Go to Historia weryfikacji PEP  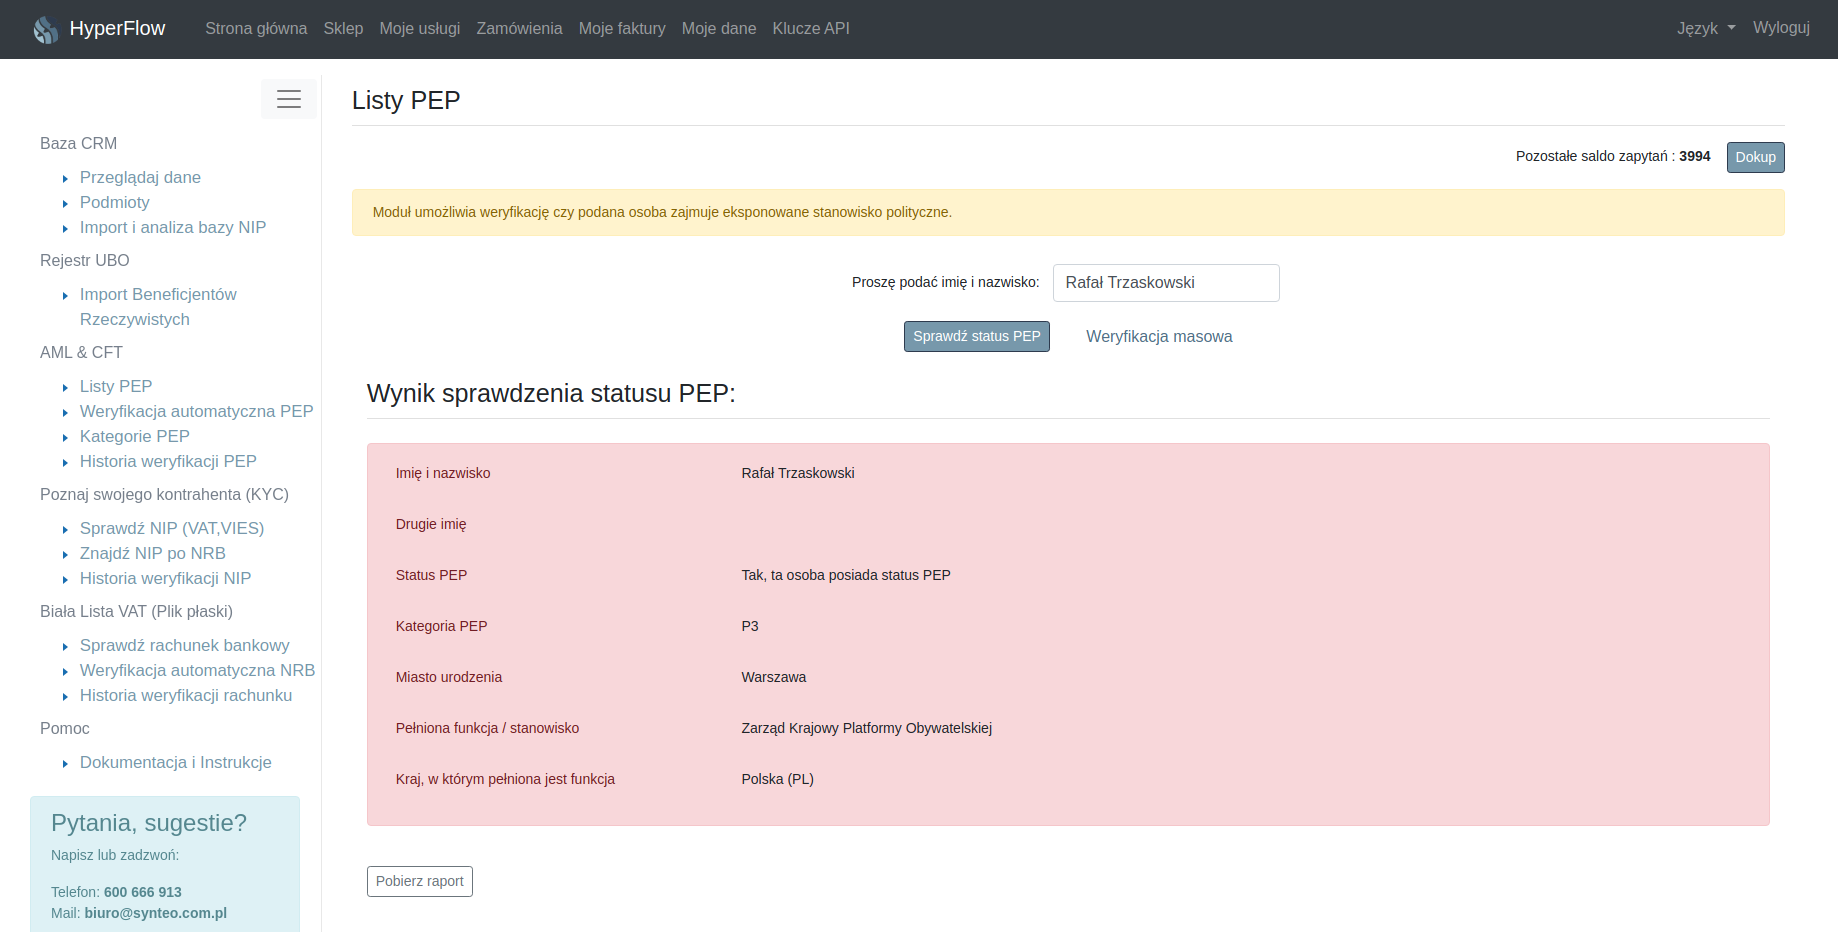pos(167,461)
